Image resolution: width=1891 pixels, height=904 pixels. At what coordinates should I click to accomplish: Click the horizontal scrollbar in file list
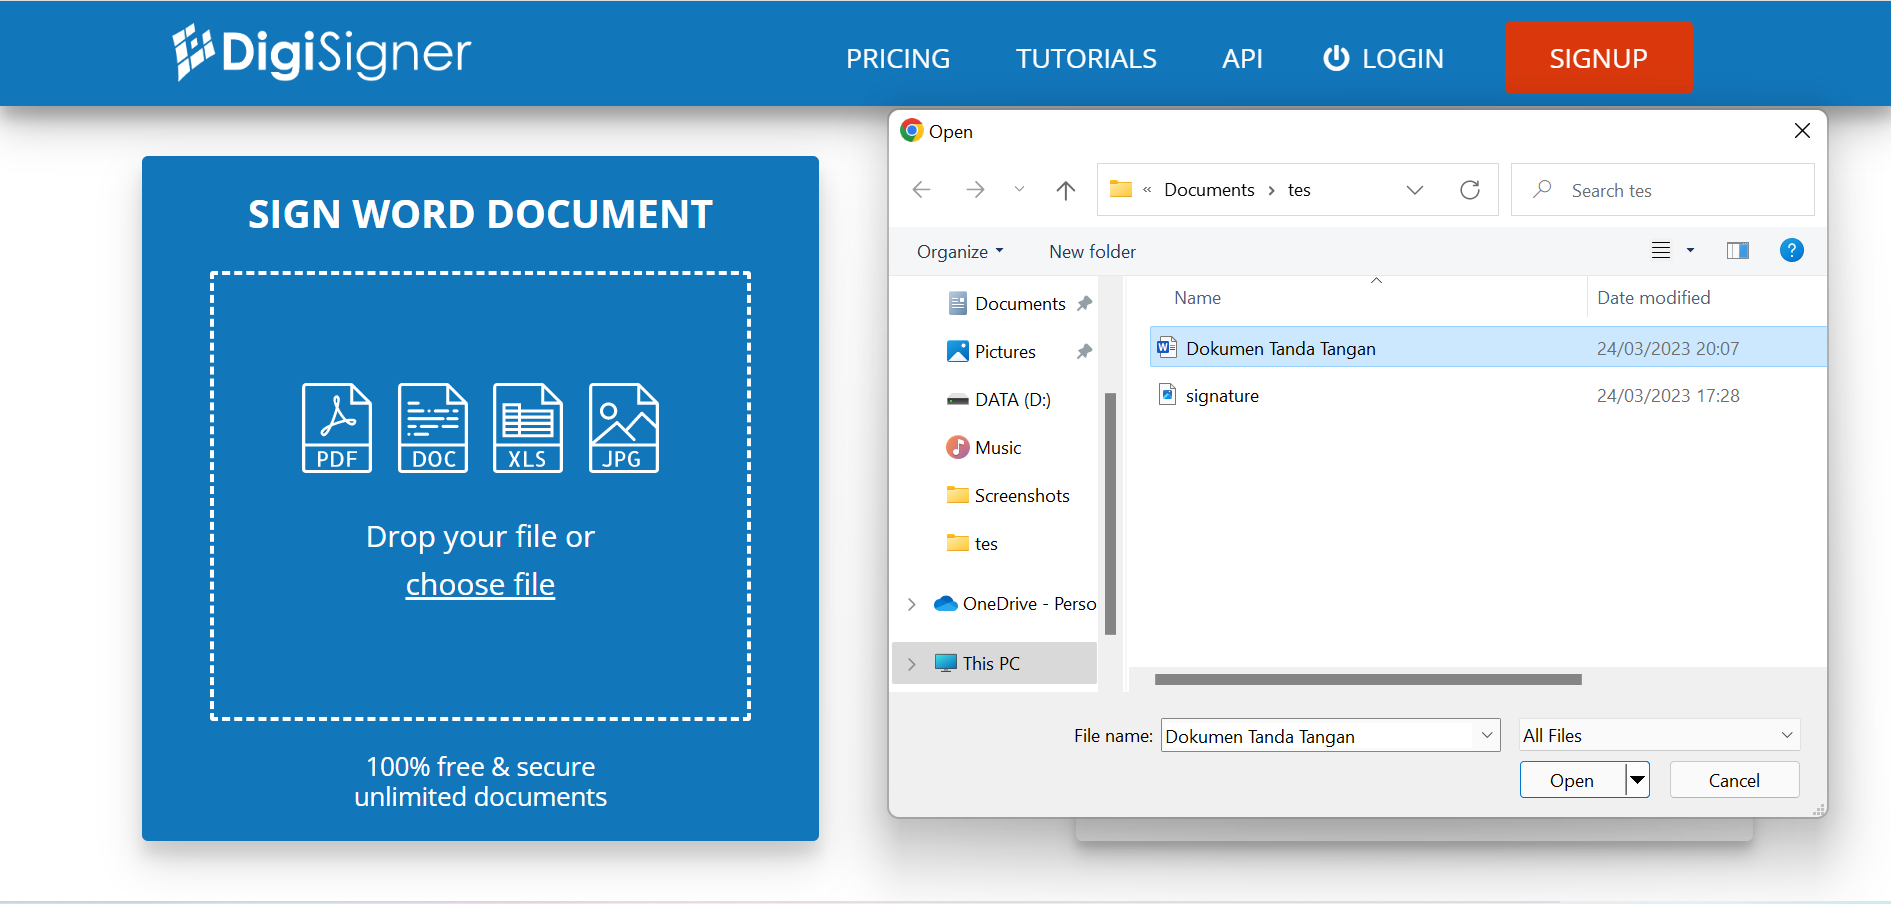[x=1368, y=680]
